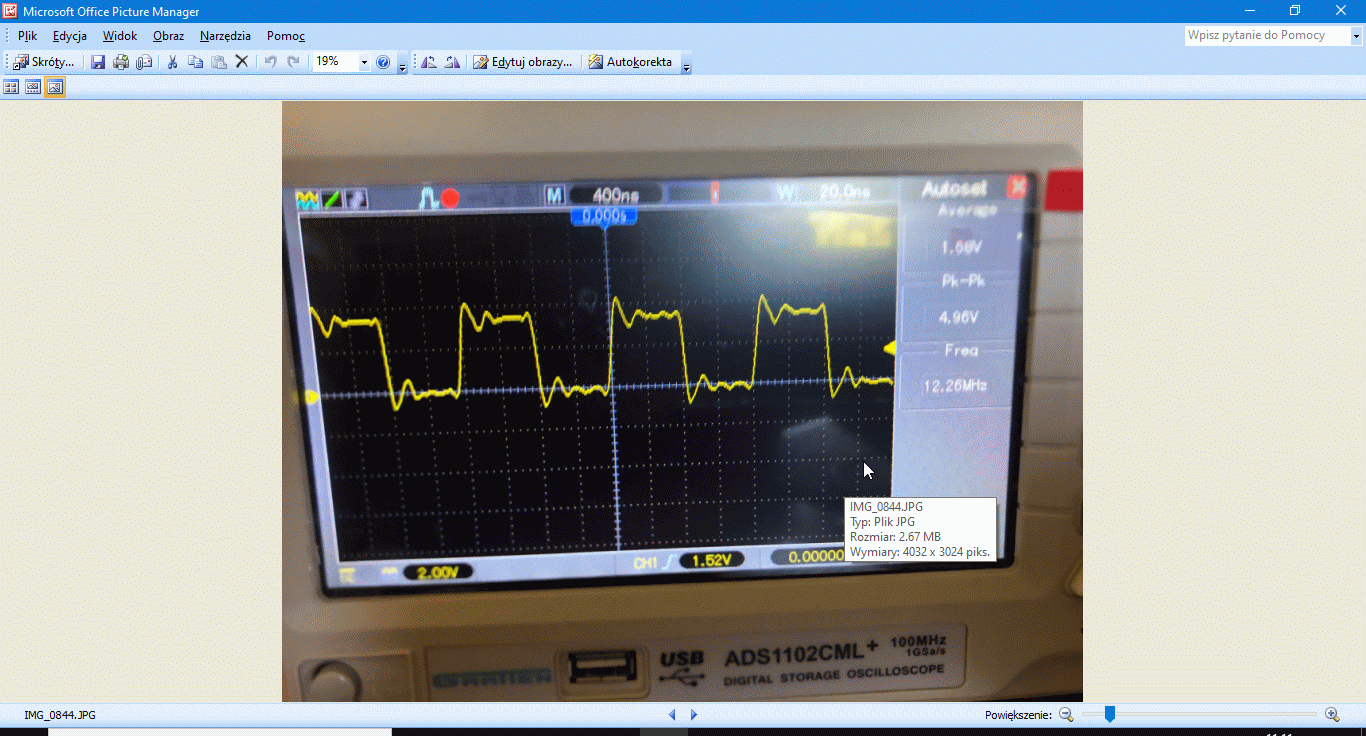Rotate image left icon

coord(429,62)
